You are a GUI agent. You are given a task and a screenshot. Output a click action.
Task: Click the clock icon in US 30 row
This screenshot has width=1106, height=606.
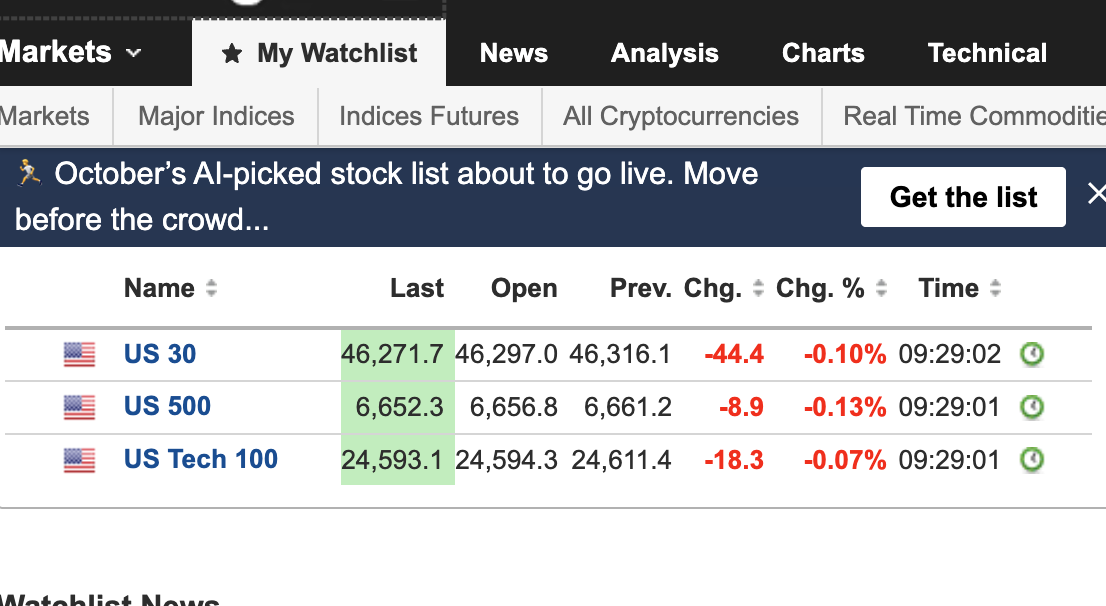tap(1031, 354)
